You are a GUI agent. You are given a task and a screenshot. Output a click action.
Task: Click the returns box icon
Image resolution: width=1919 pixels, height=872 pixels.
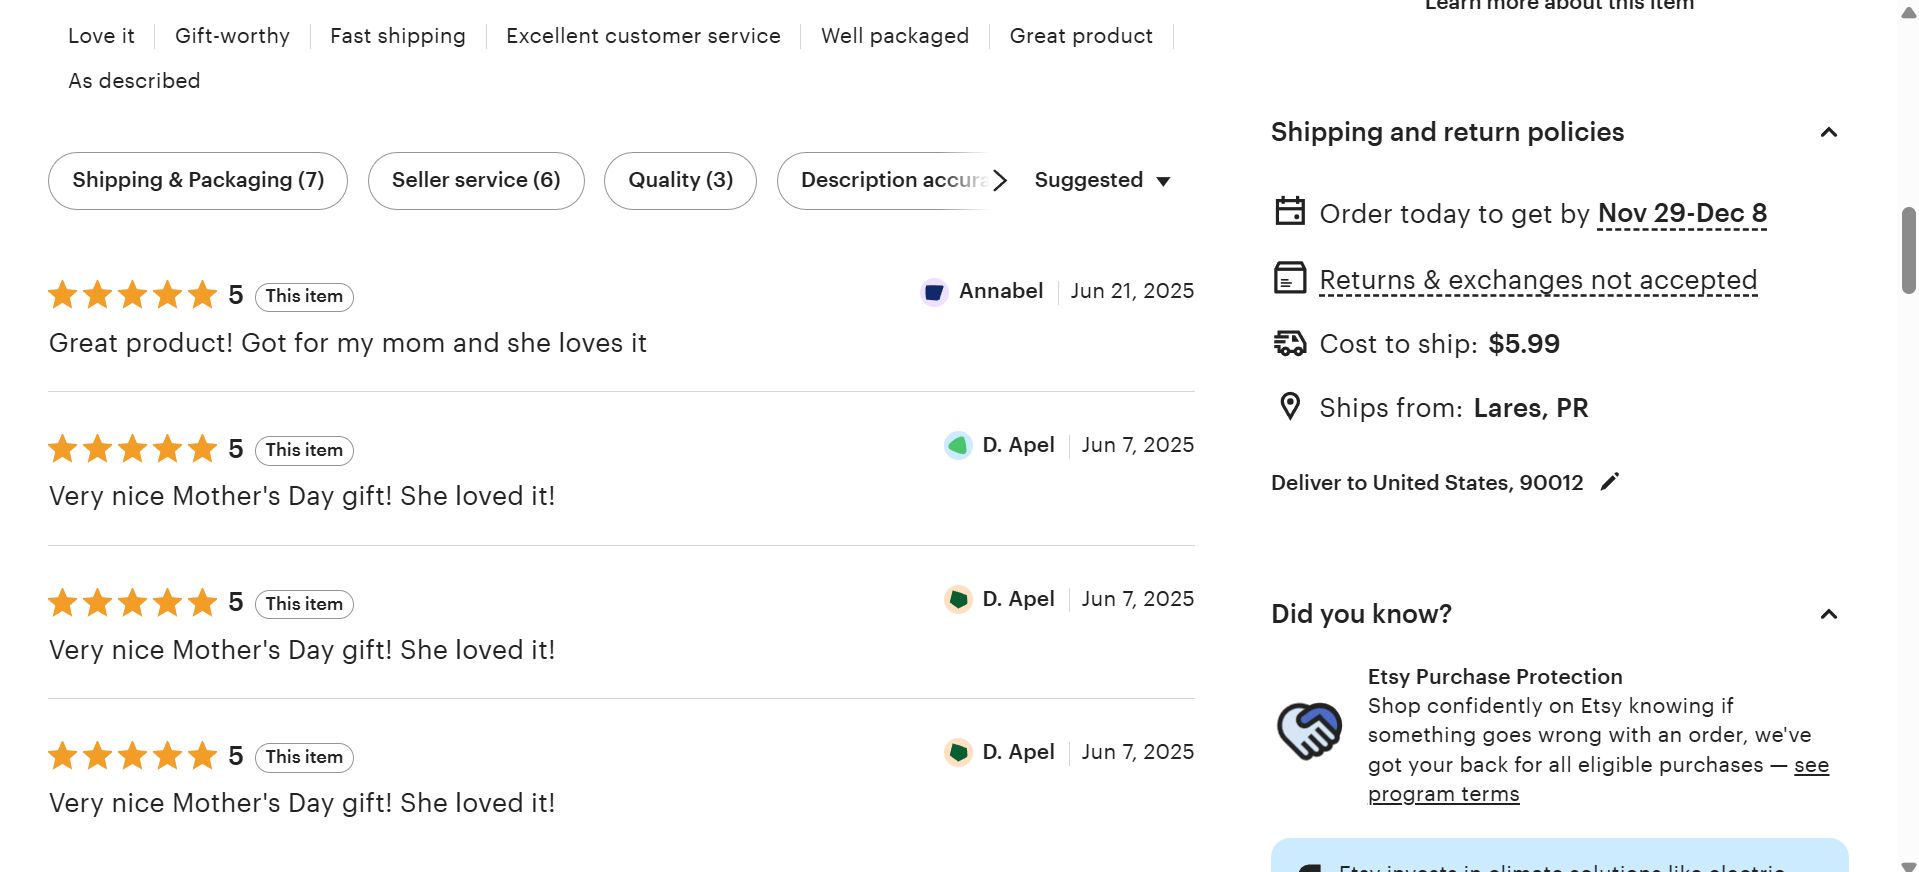pyautogui.click(x=1290, y=278)
